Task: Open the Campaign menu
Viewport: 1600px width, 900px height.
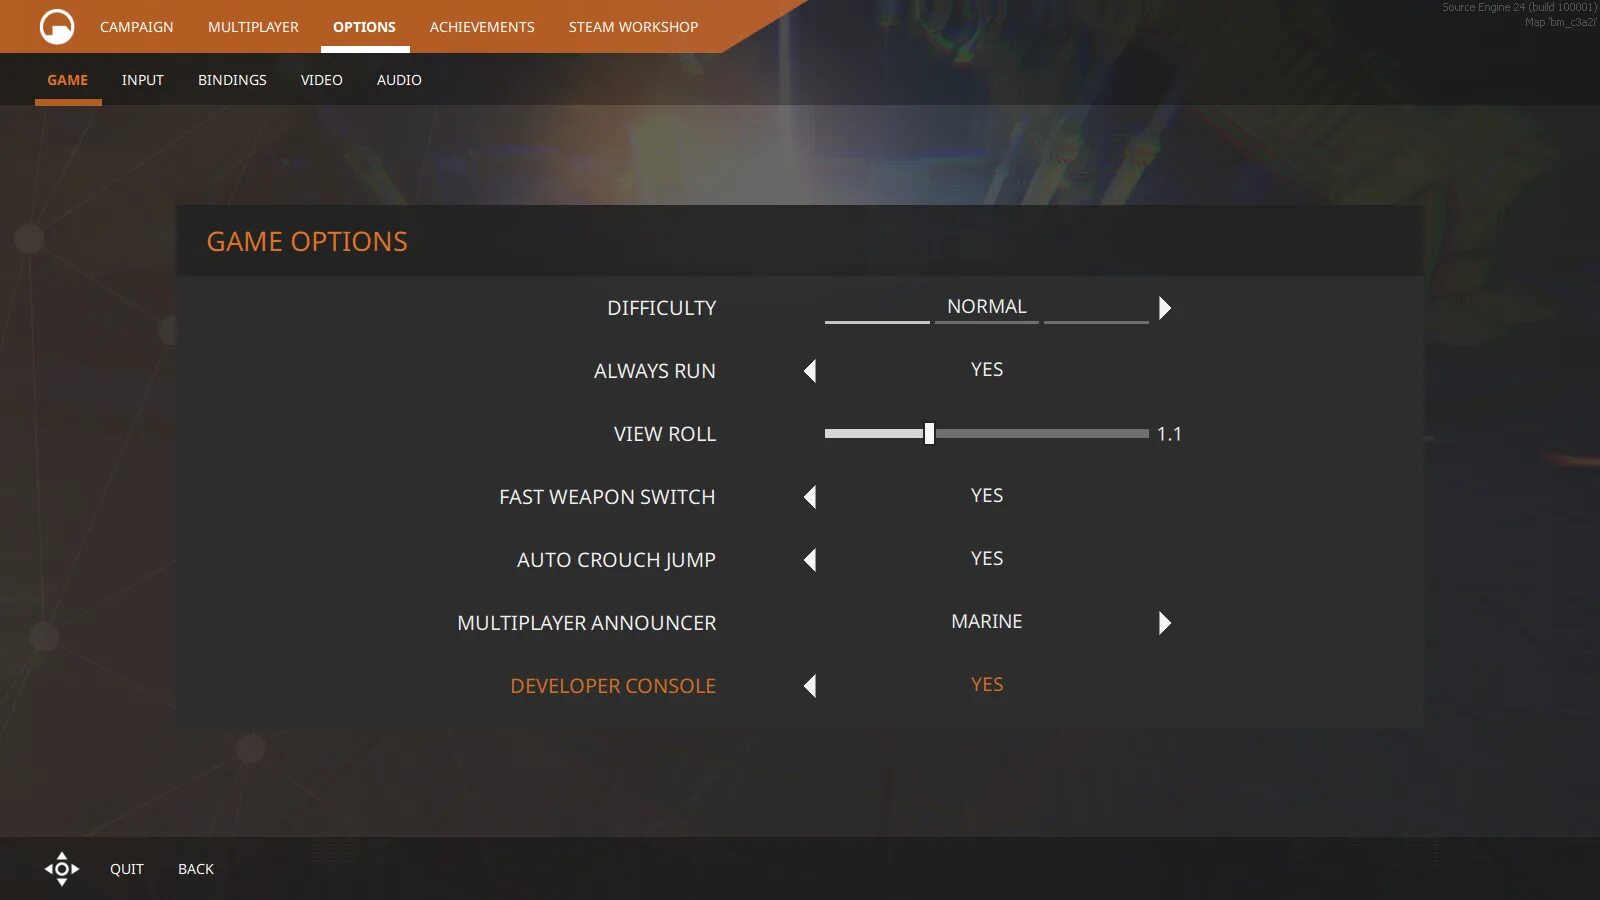Action: click(x=137, y=27)
